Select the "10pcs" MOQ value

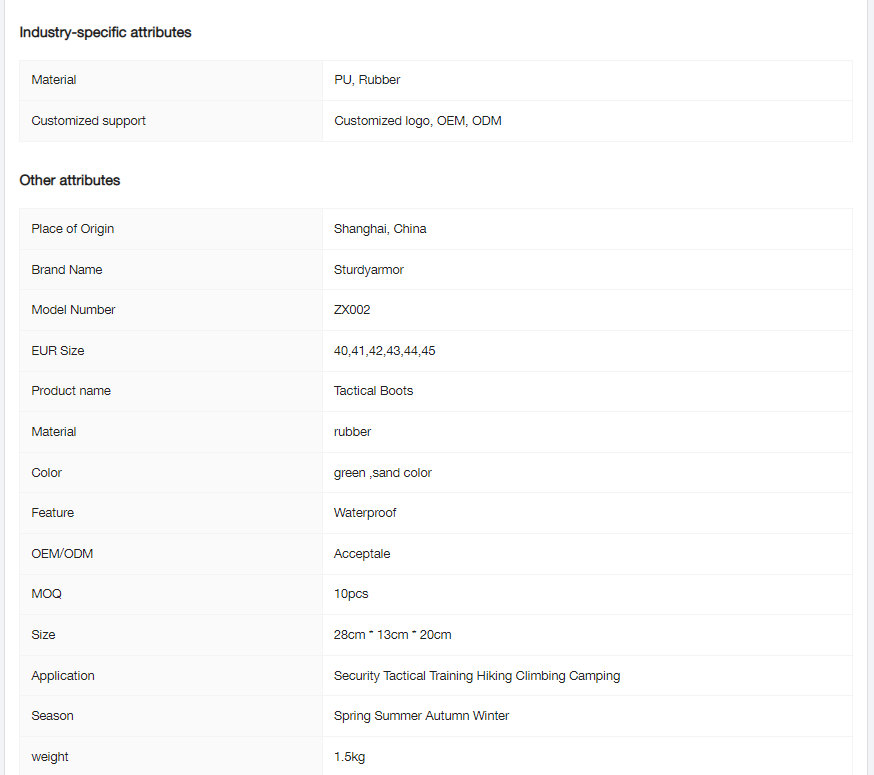[x=351, y=594]
